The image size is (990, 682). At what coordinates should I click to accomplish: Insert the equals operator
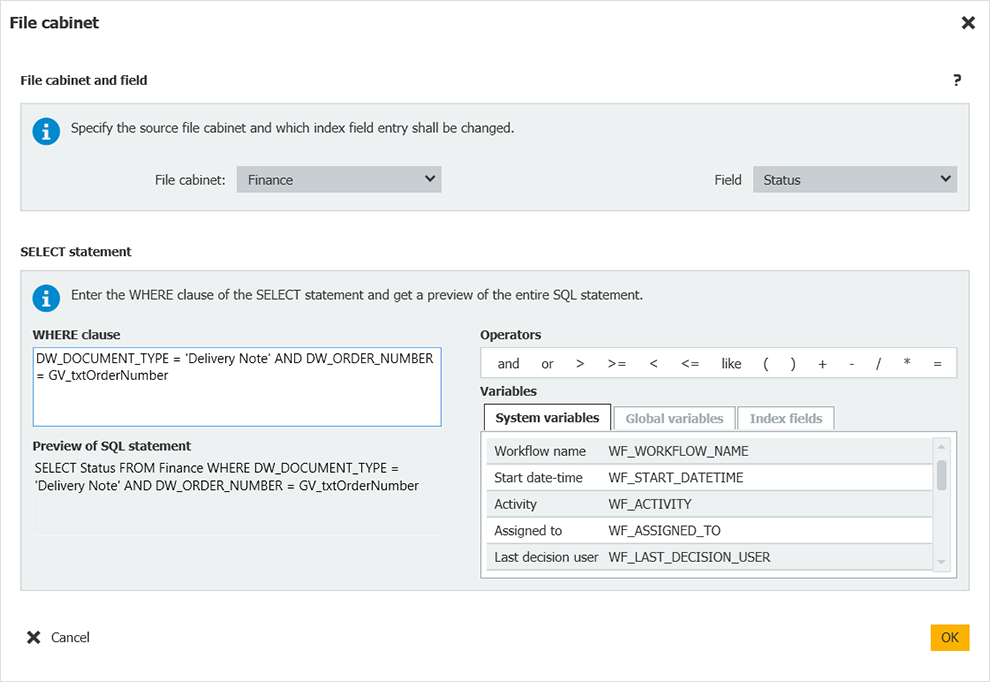coord(936,363)
